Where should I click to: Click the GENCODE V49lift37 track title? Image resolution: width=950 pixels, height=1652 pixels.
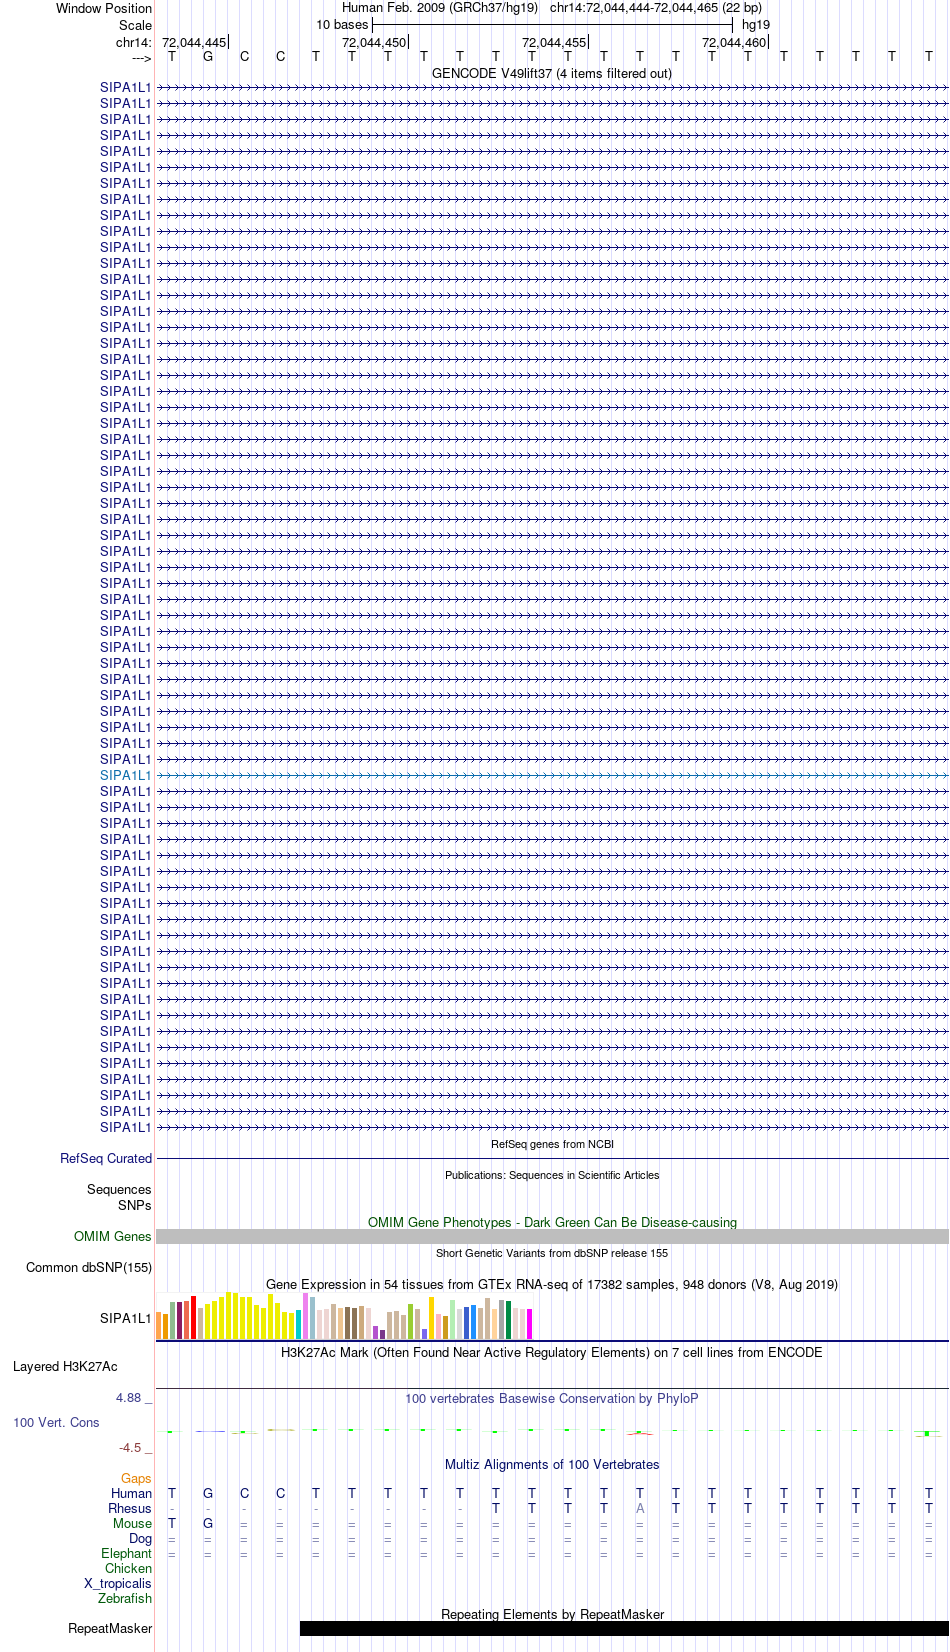point(552,73)
